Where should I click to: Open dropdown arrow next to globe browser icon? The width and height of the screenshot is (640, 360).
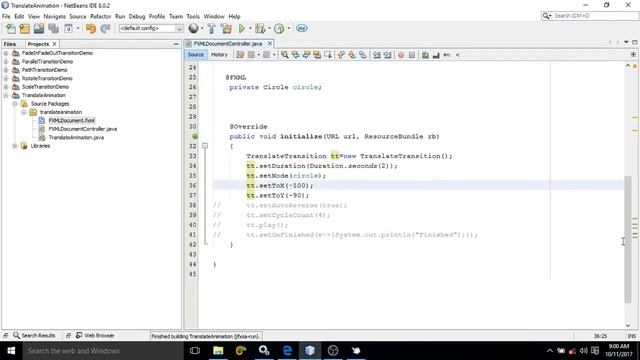pos(202,29)
